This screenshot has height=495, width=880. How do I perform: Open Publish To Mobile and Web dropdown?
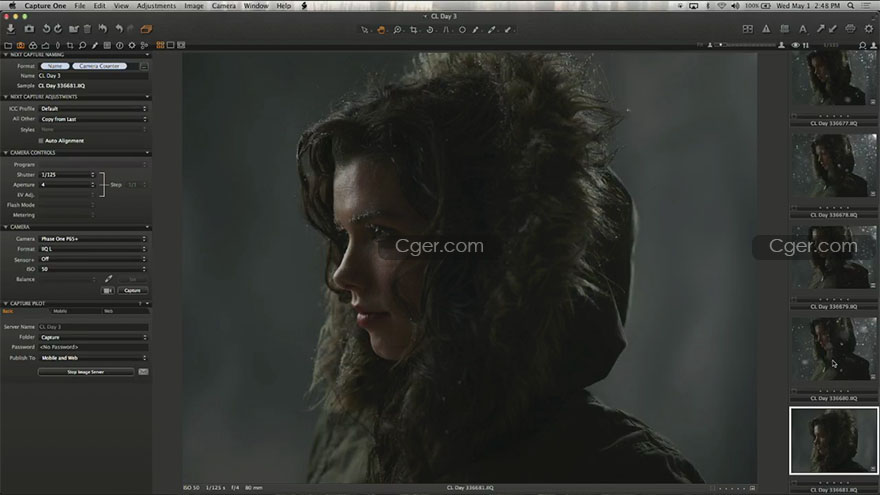pyautogui.click(x=93, y=358)
